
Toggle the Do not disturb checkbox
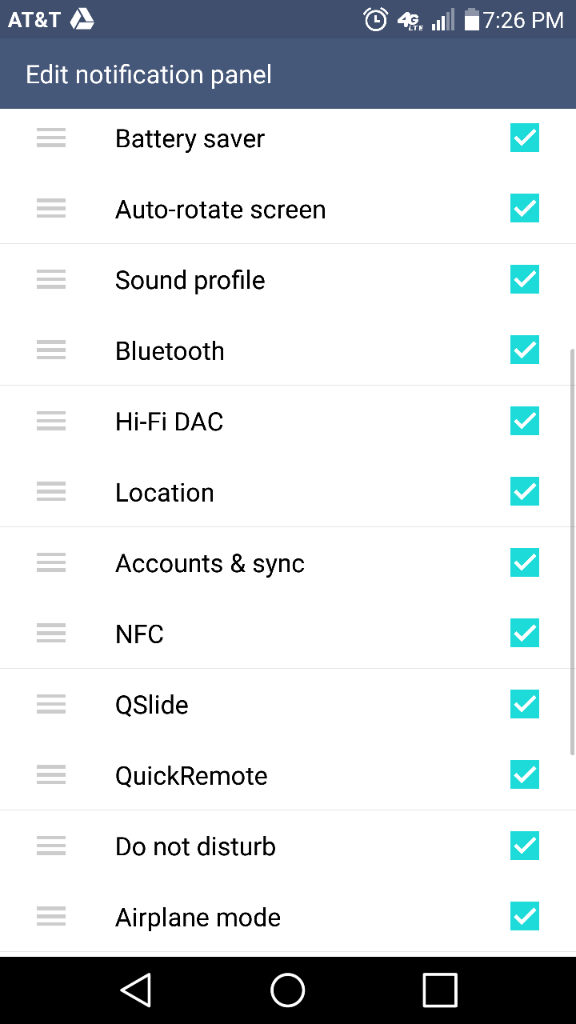[x=524, y=846]
